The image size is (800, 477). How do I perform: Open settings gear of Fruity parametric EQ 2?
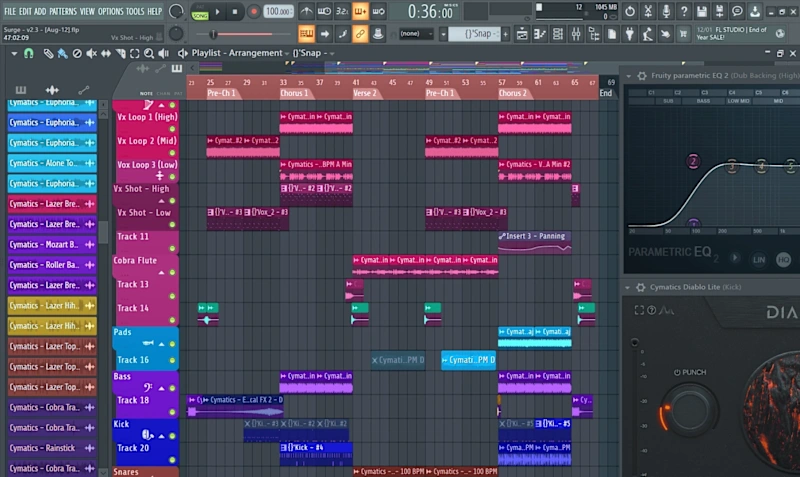point(642,76)
